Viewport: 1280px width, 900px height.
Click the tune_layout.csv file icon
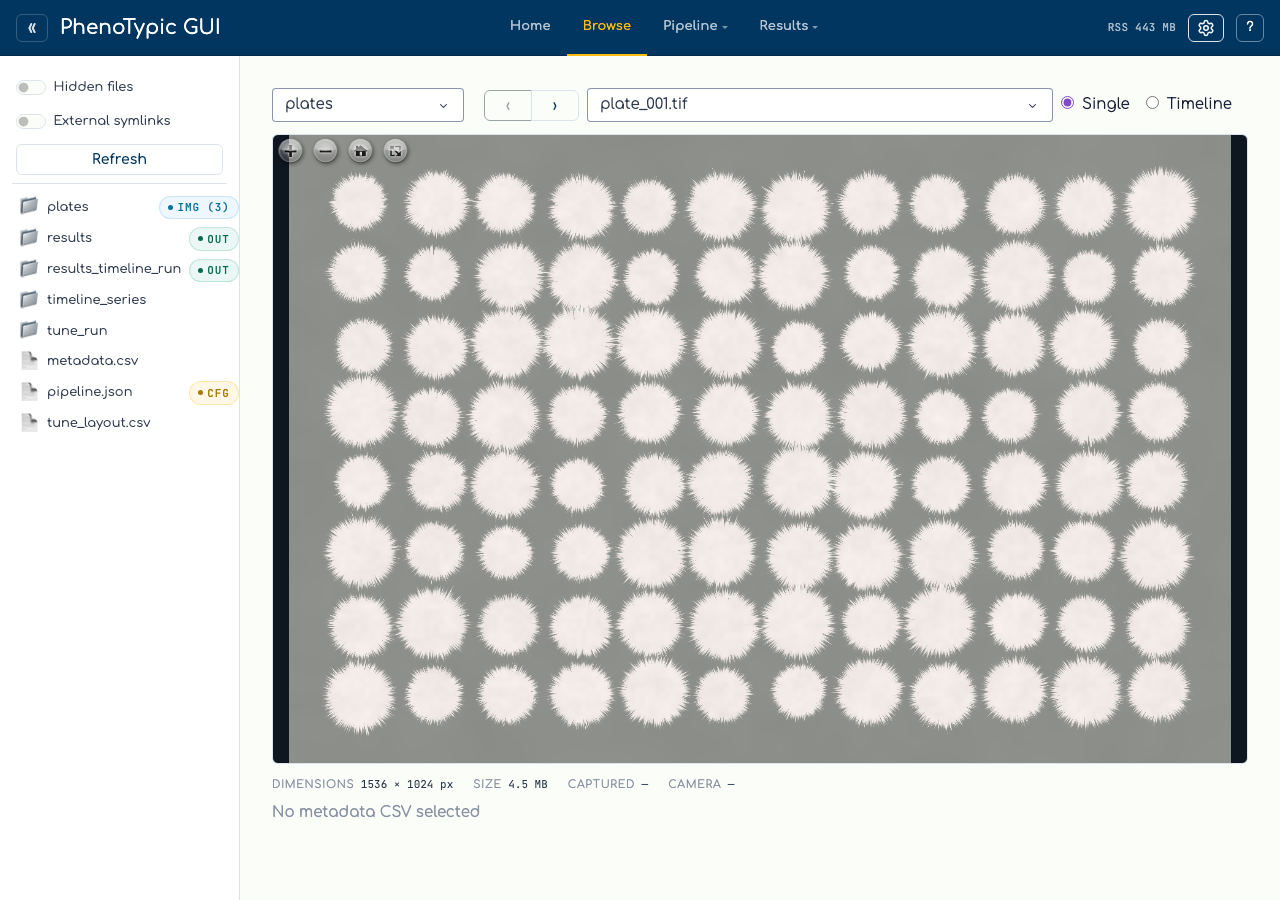click(29, 423)
